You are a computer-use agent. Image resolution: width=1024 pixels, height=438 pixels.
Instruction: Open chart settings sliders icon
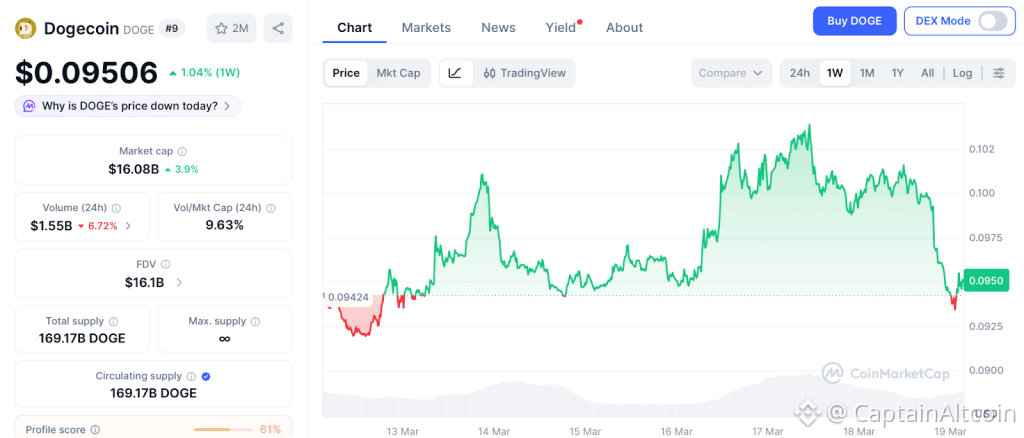[x=998, y=73]
